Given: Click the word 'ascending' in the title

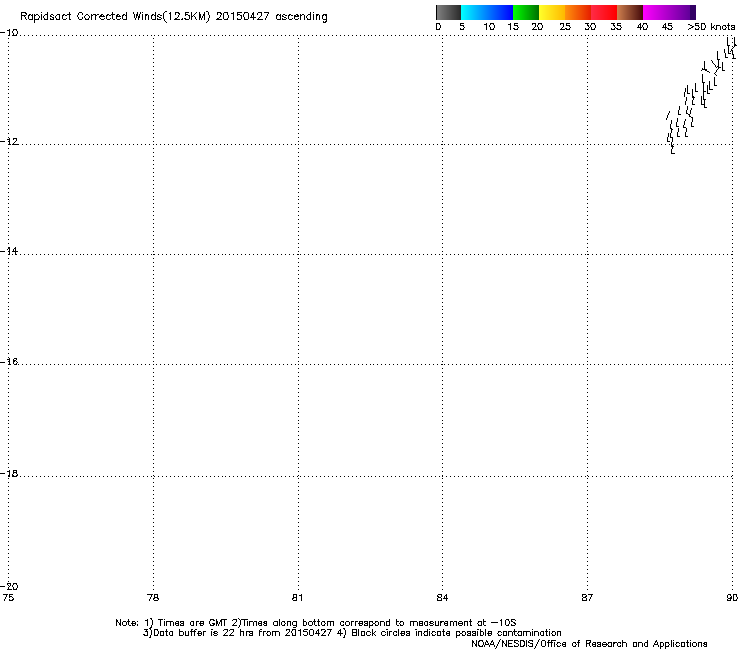Looking at the screenshot, I should 301,17.
